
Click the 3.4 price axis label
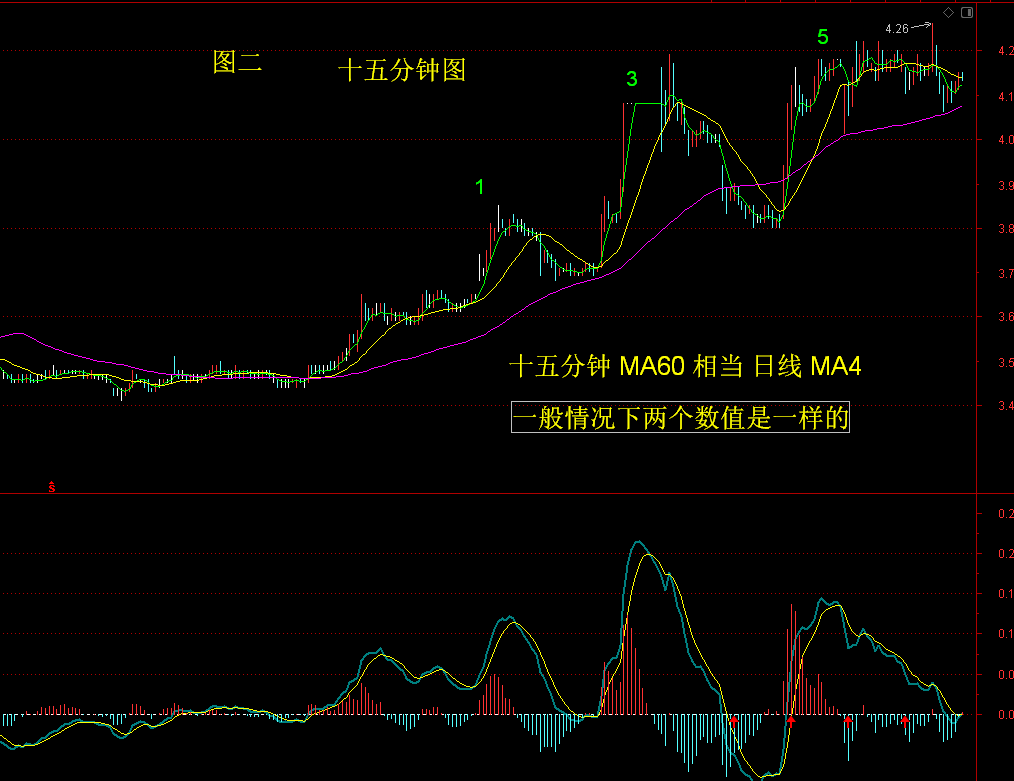1006,405
